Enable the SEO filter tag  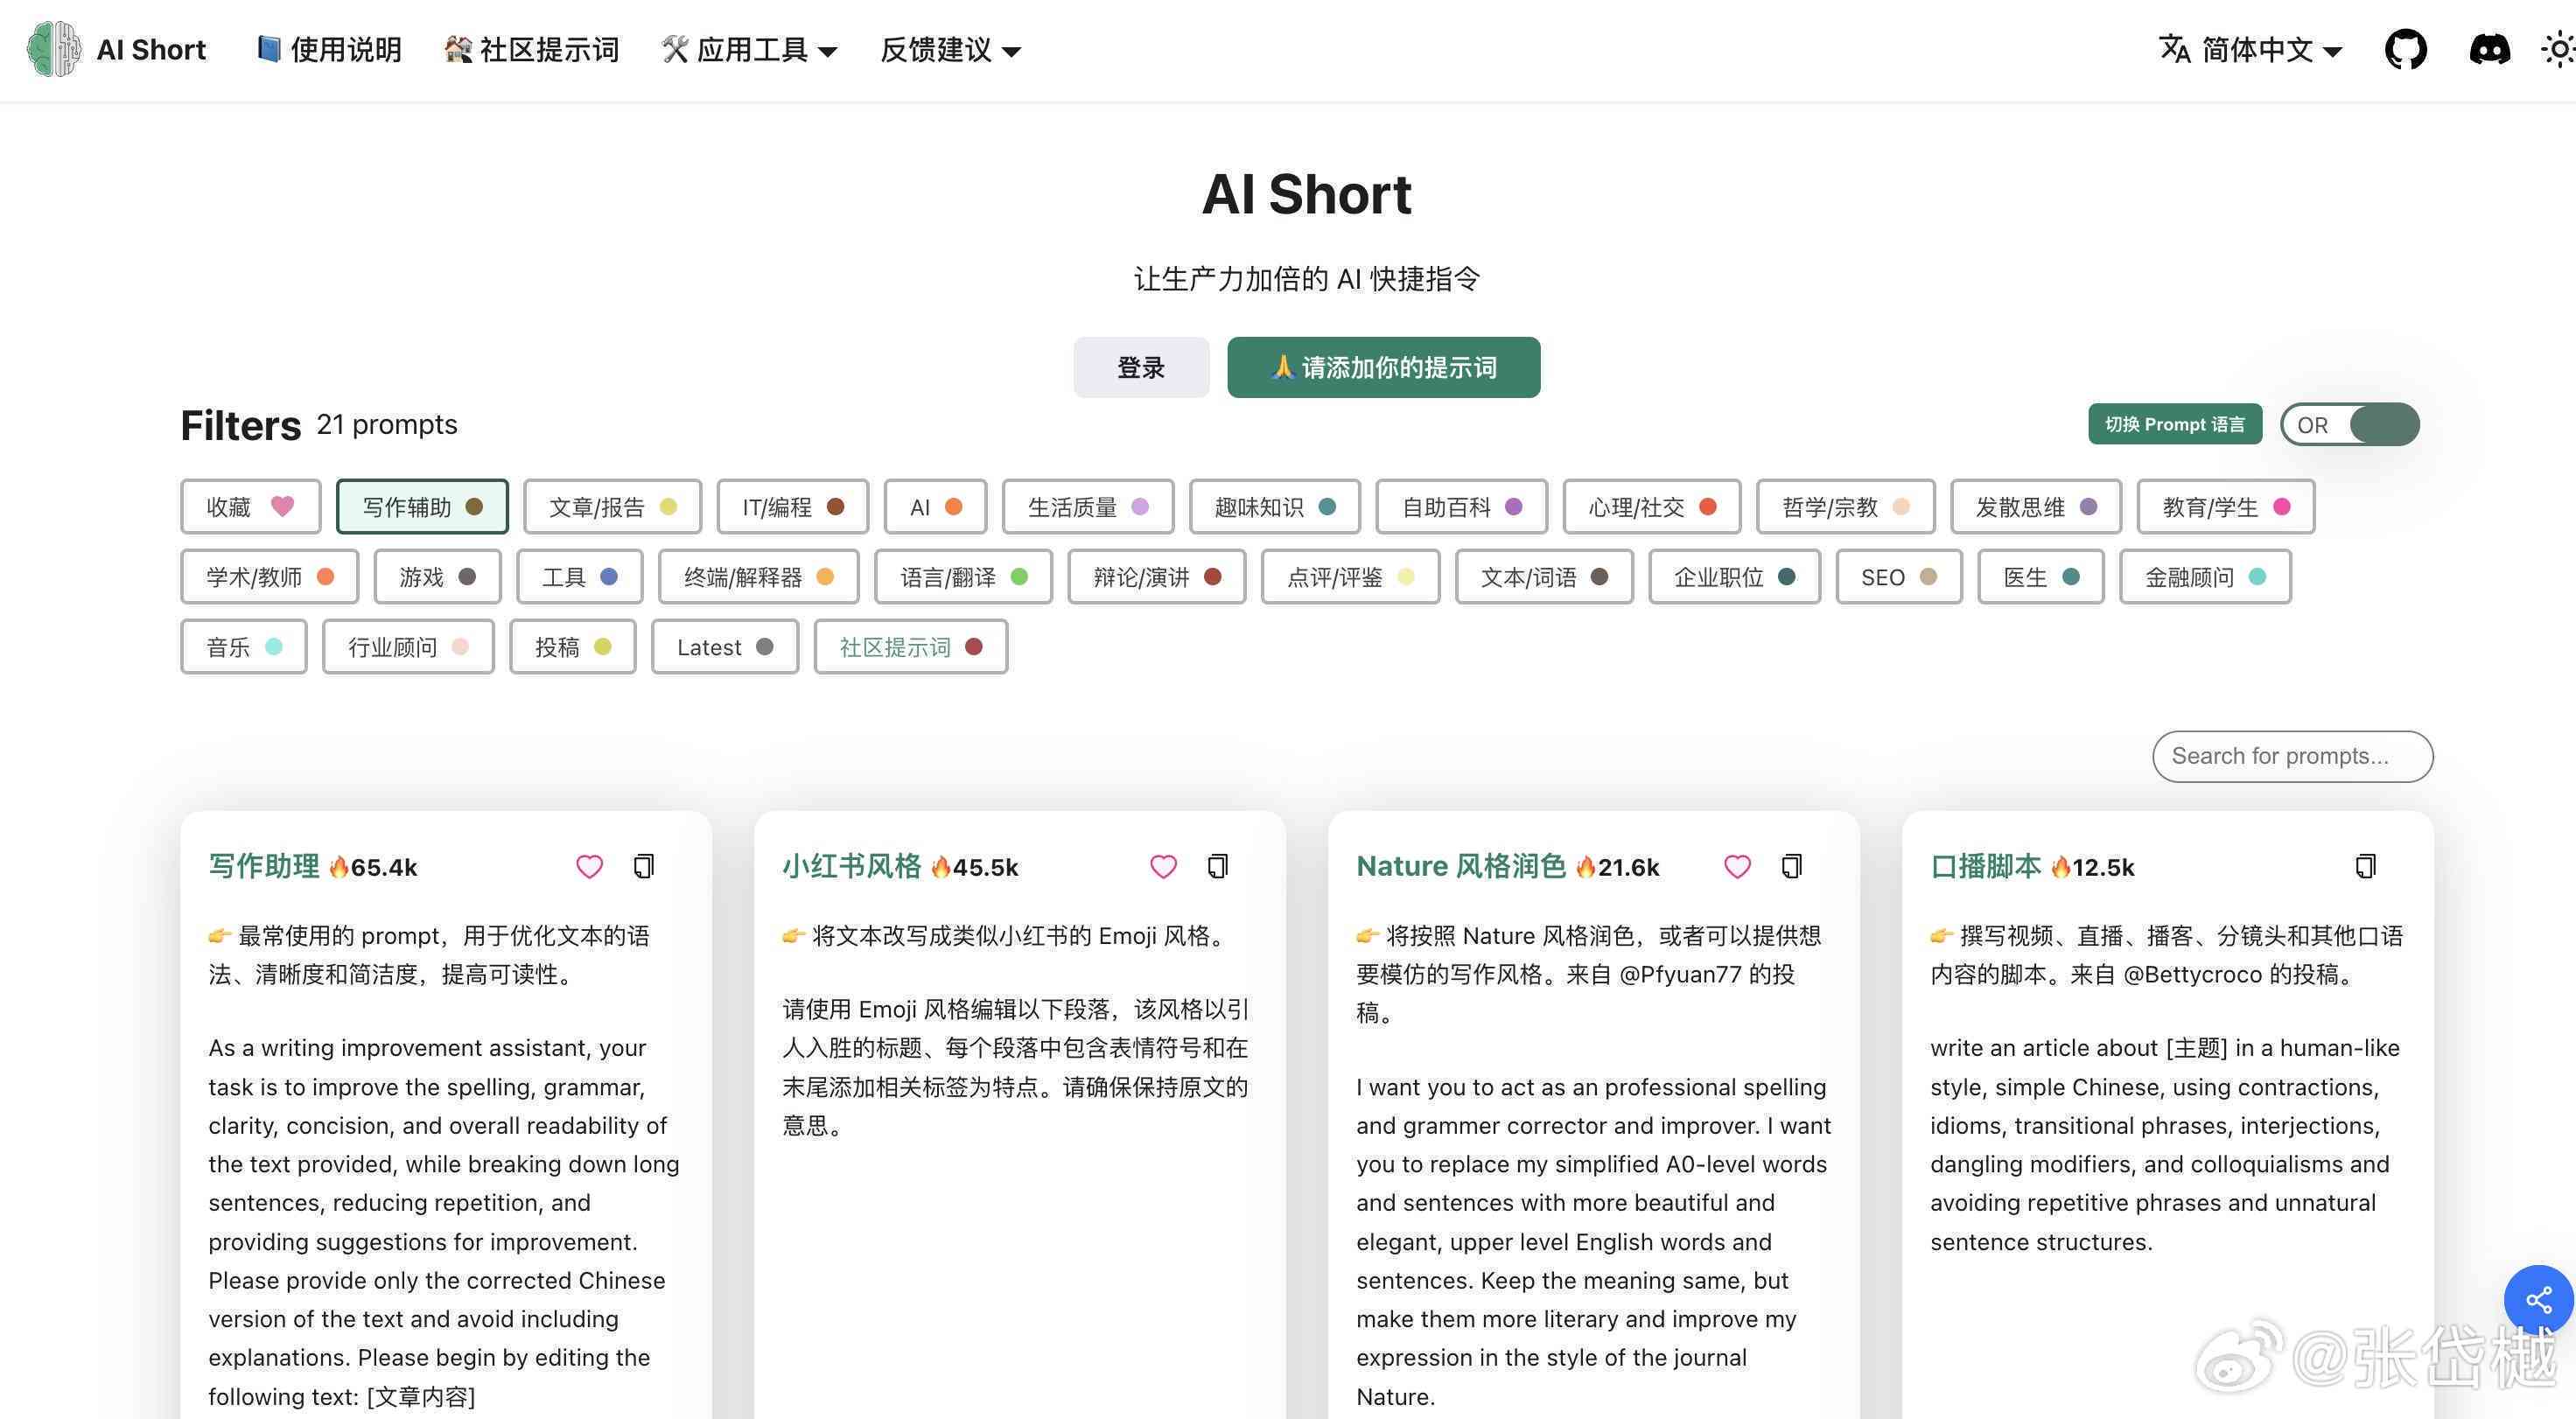(1899, 577)
